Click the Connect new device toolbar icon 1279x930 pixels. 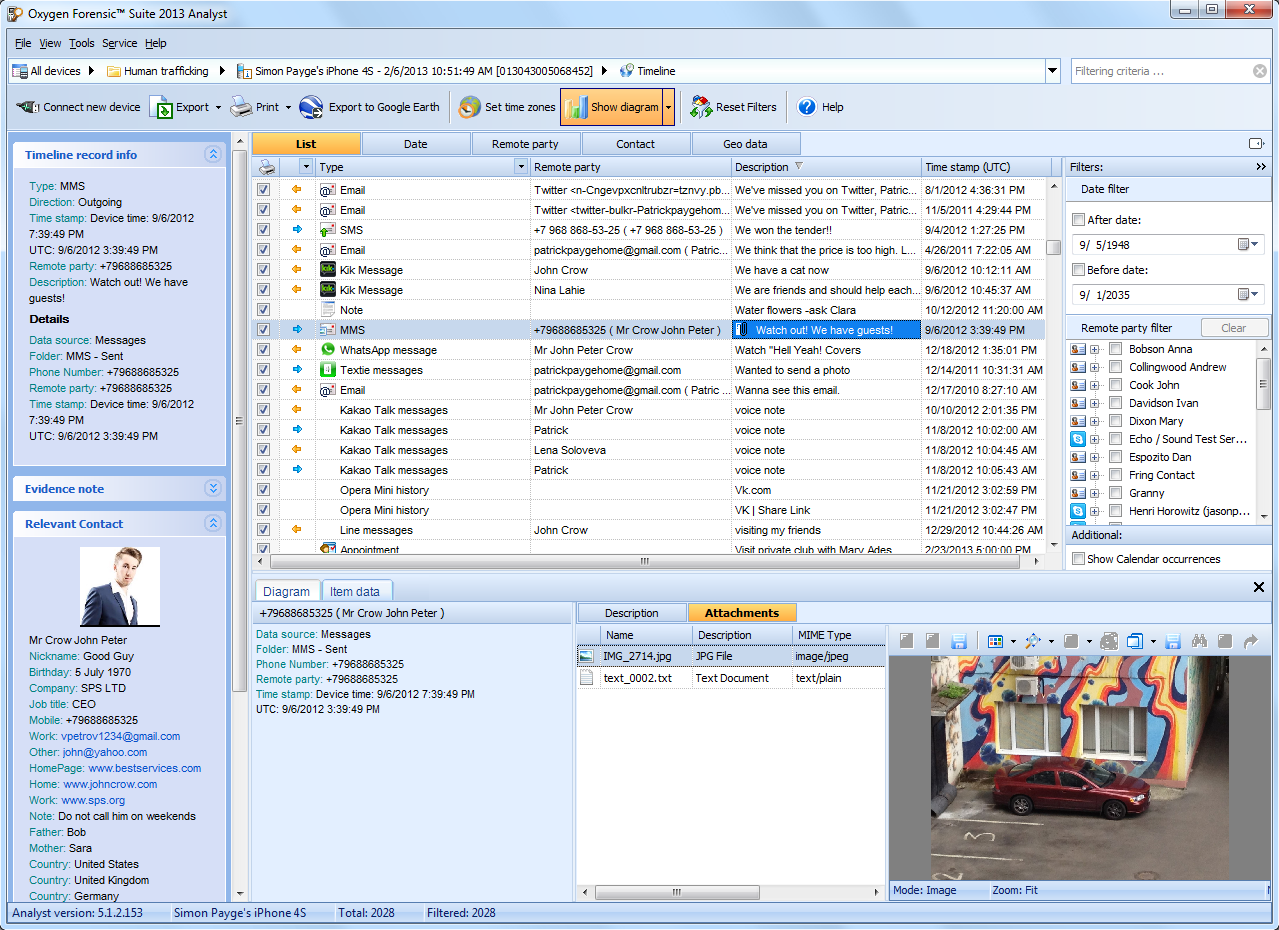pos(27,107)
